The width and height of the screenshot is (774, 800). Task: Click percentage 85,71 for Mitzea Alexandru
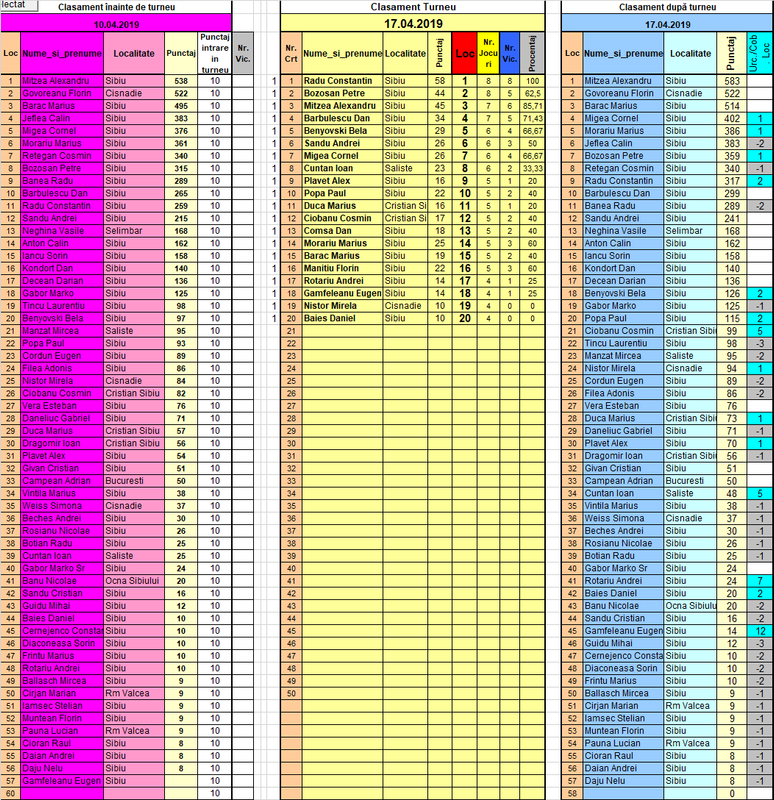(x=532, y=106)
